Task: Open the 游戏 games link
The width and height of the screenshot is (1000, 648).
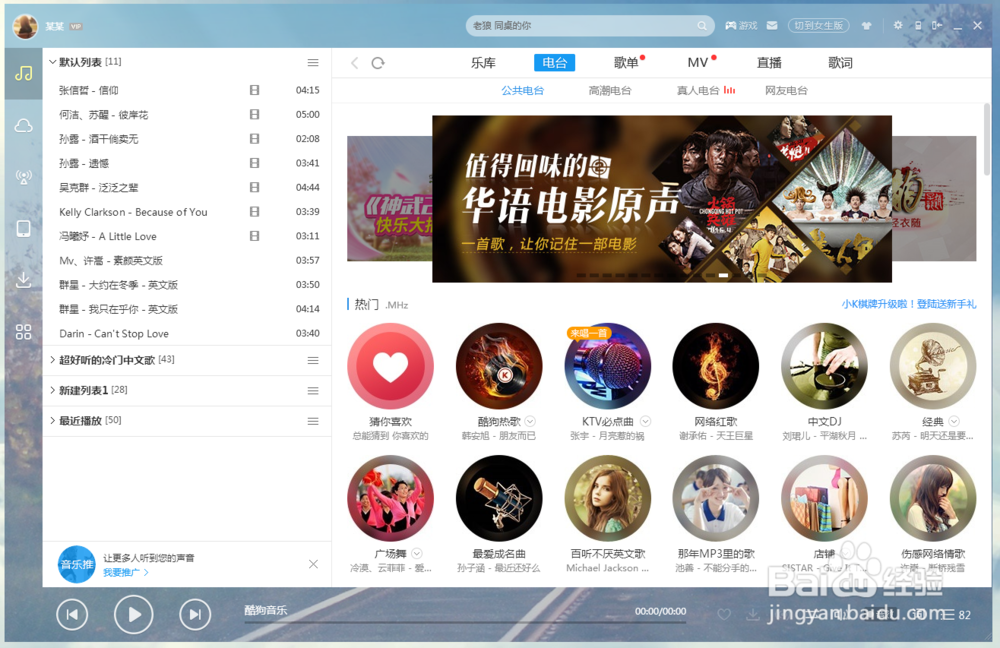Action: tap(741, 26)
